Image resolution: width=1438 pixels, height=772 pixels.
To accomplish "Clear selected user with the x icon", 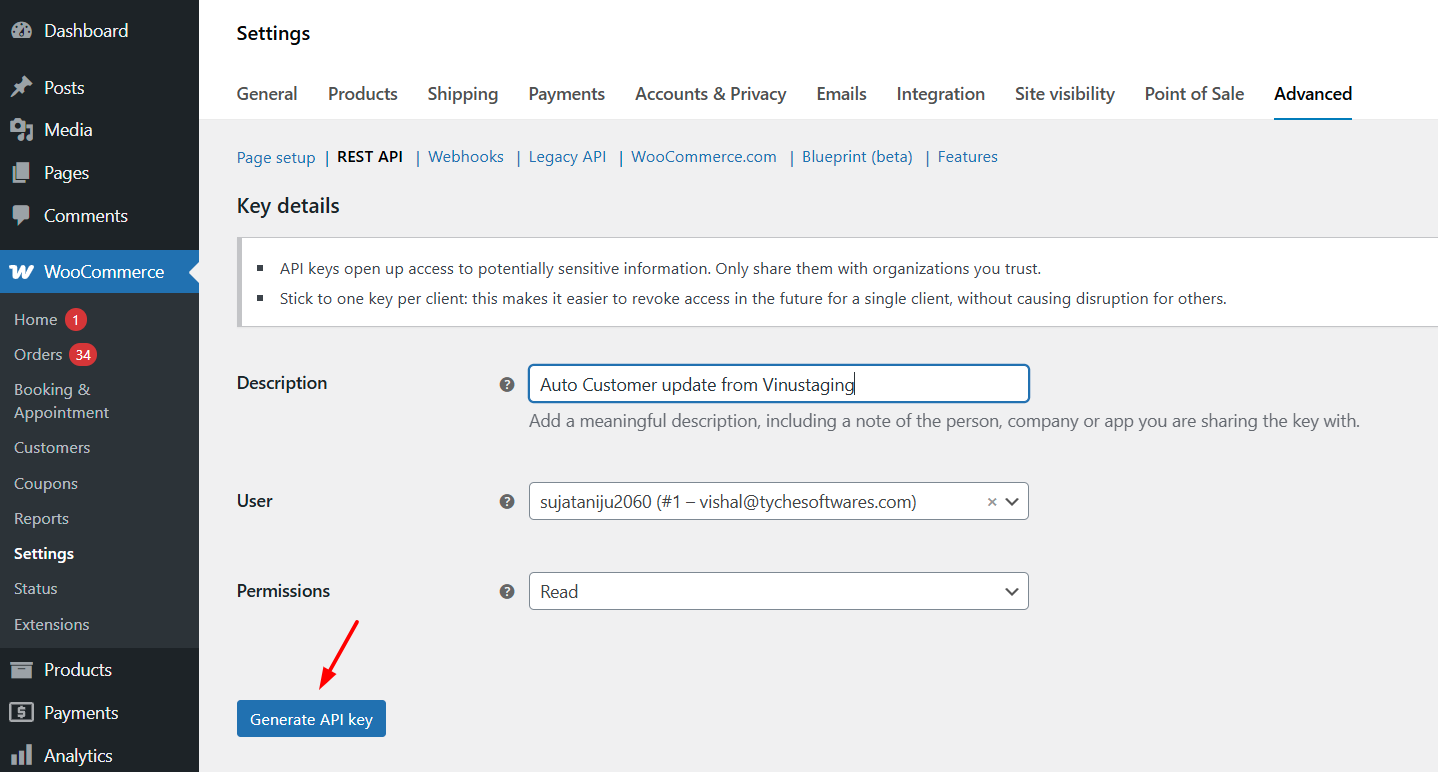I will pyautogui.click(x=992, y=502).
